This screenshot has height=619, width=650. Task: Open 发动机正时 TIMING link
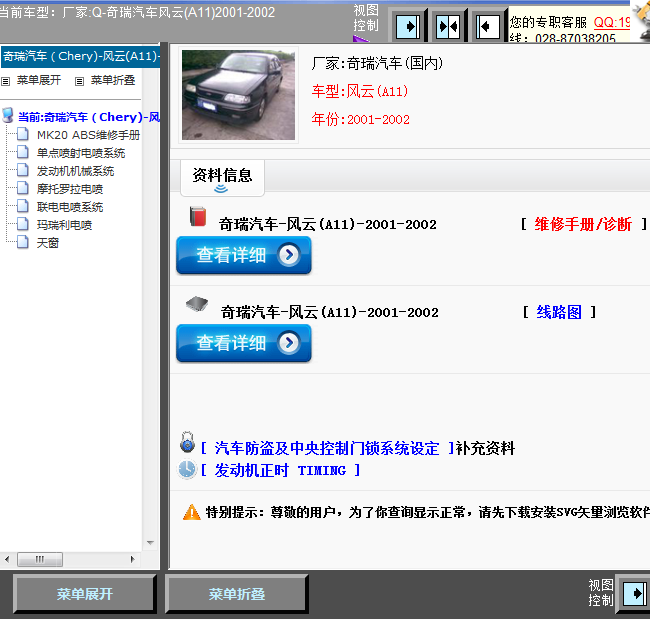(x=280, y=470)
